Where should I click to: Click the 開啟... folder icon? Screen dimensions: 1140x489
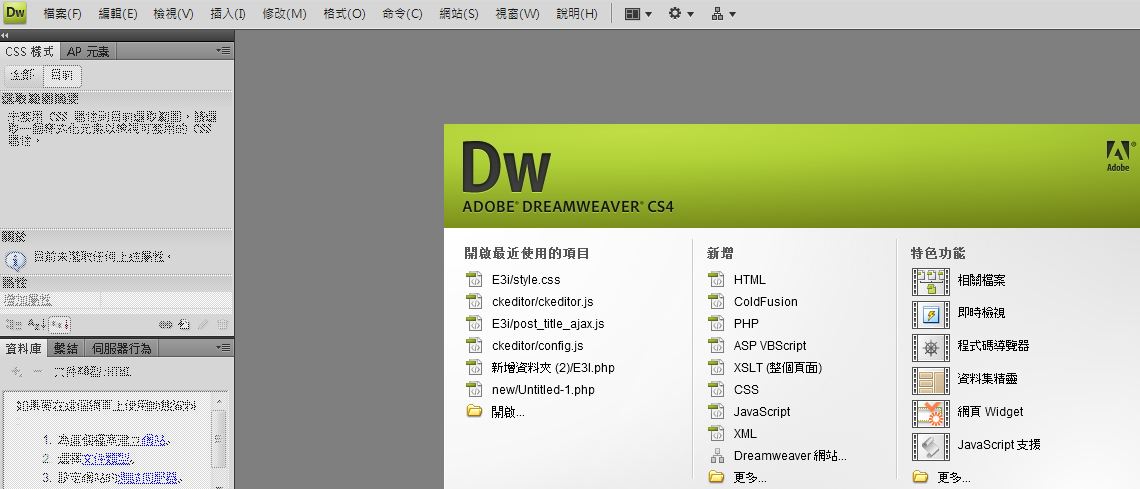(x=475, y=411)
